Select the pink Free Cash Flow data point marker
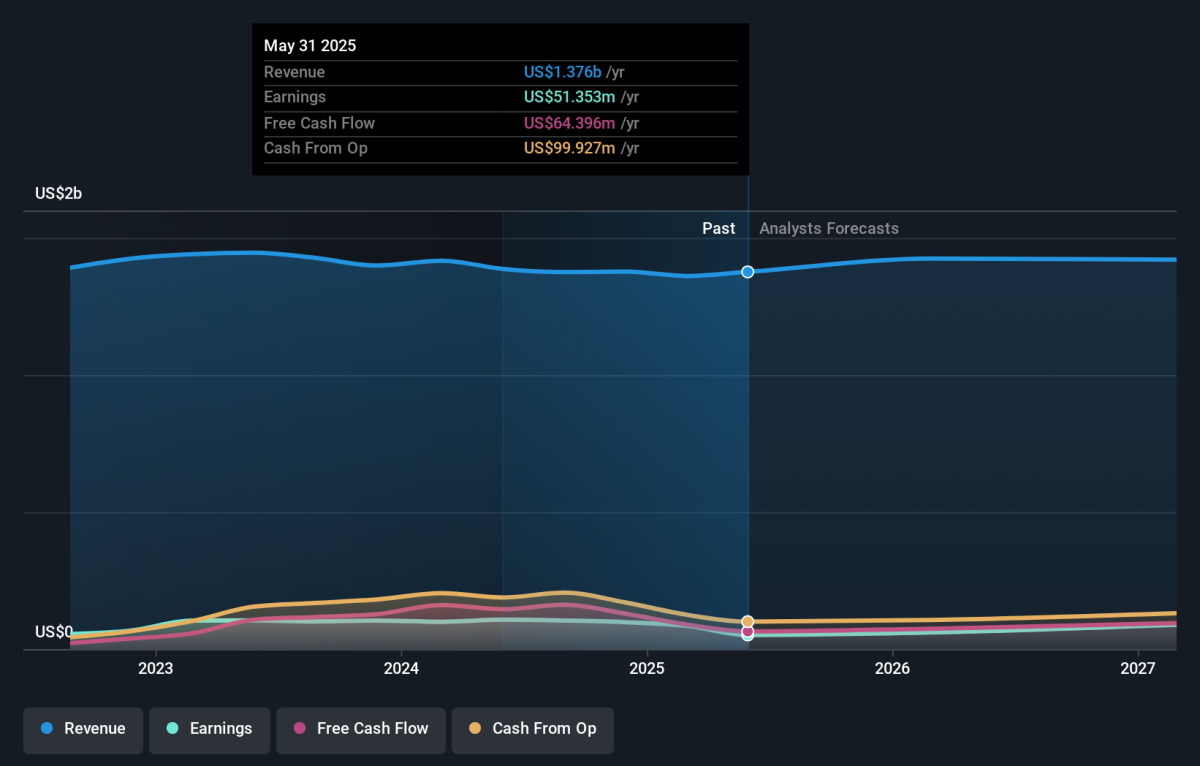 [748, 632]
